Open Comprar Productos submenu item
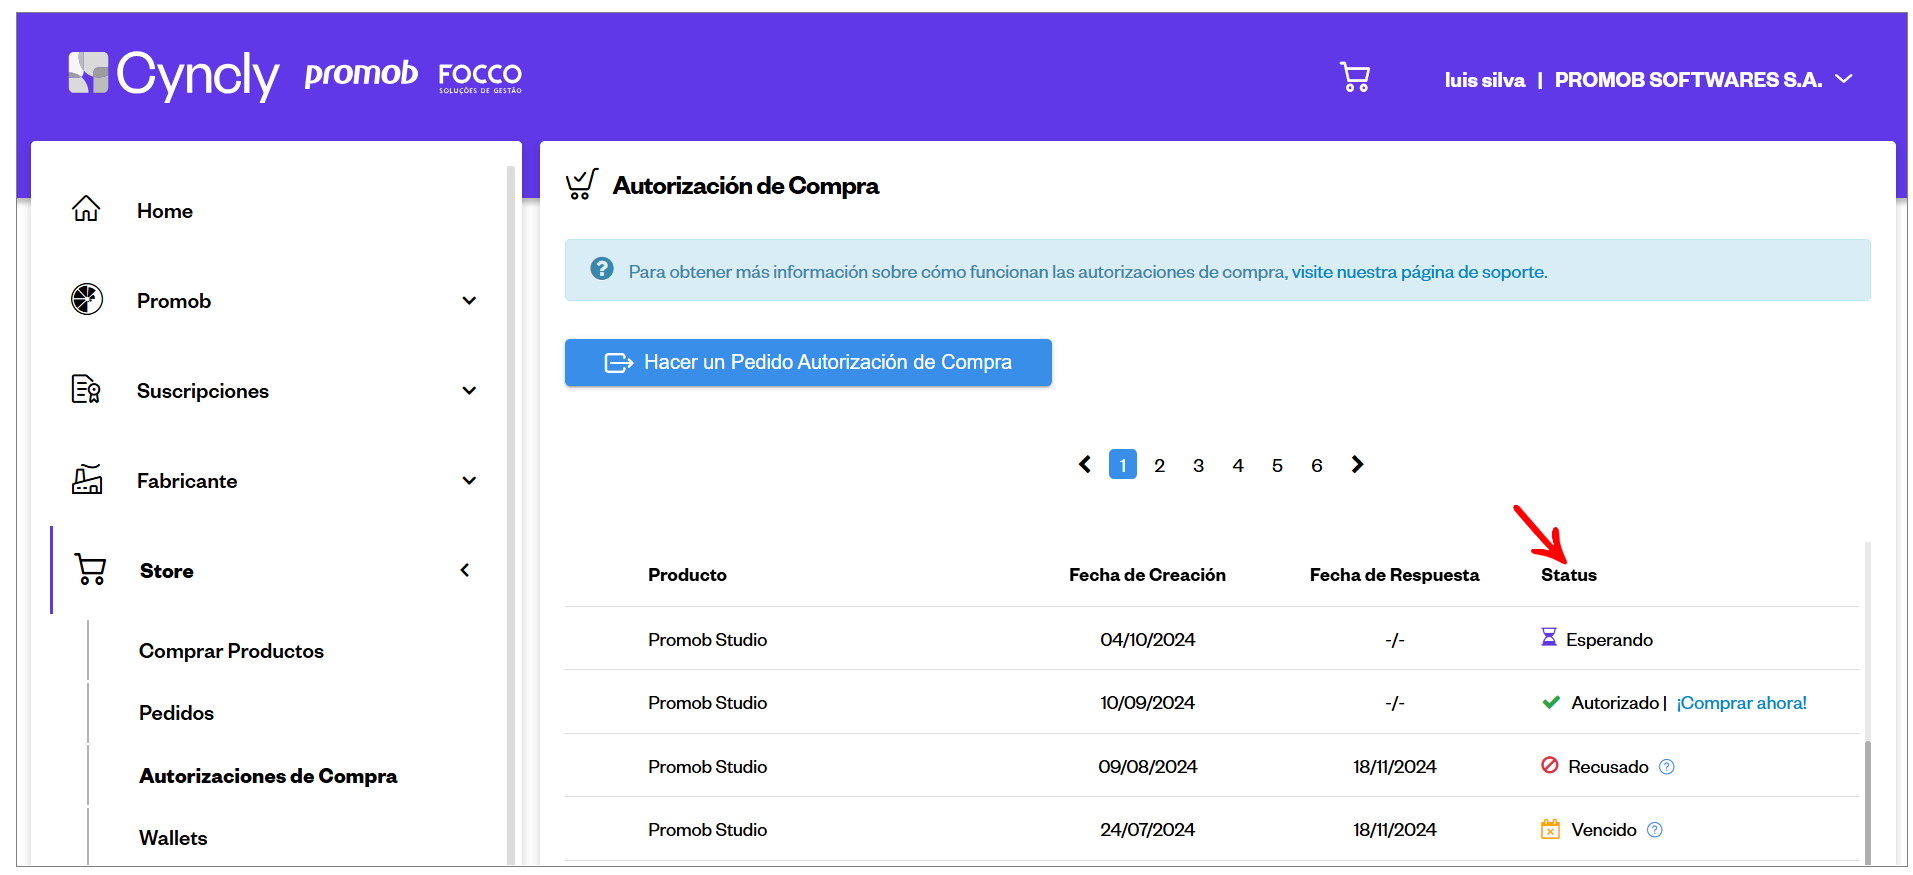The height and width of the screenshot is (875, 1913). click(231, 651)
